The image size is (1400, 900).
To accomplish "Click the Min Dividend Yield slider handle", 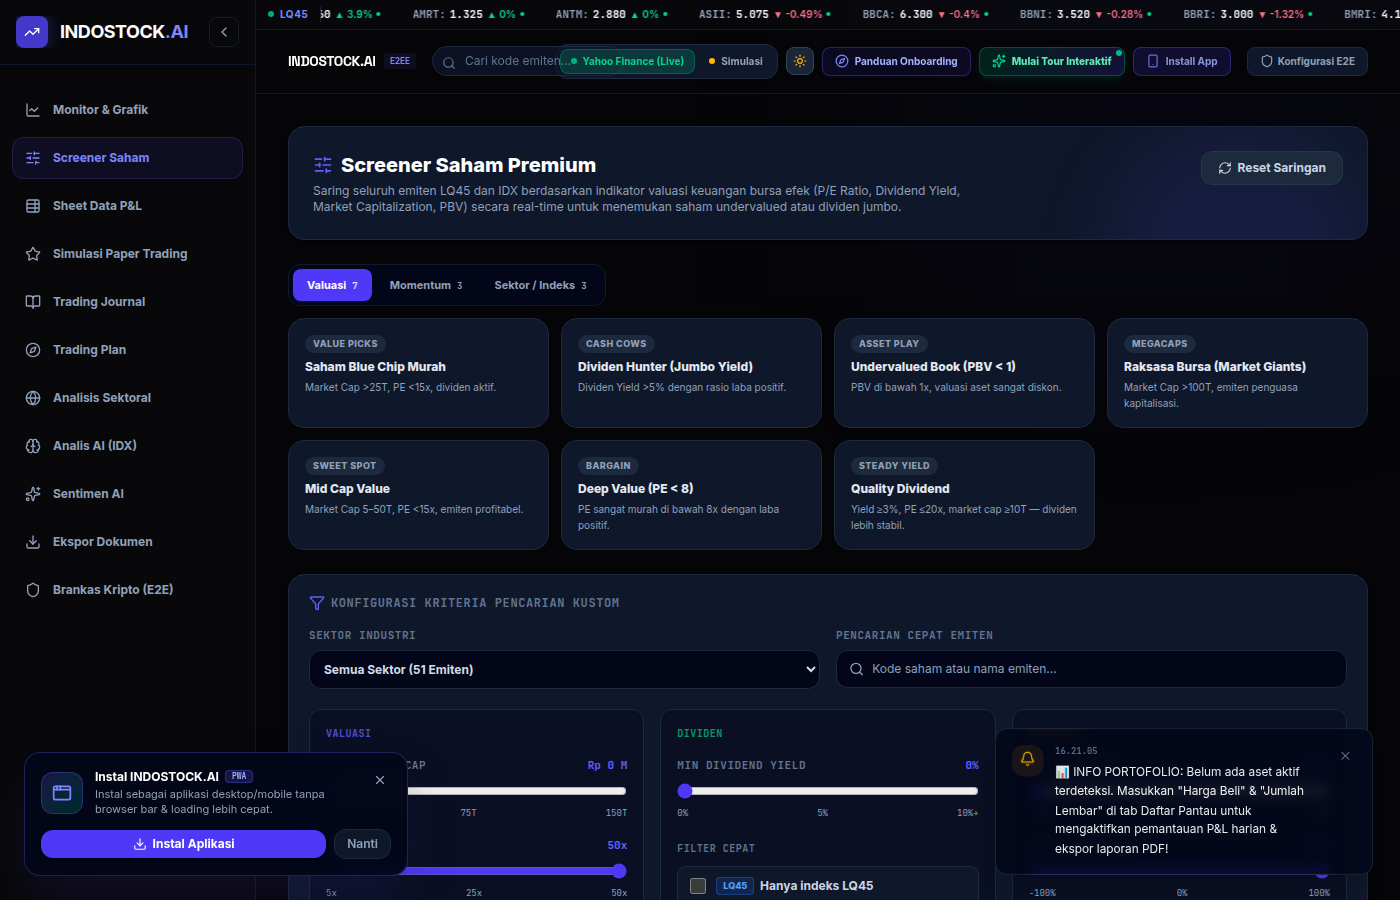I will tap(685, 791).
